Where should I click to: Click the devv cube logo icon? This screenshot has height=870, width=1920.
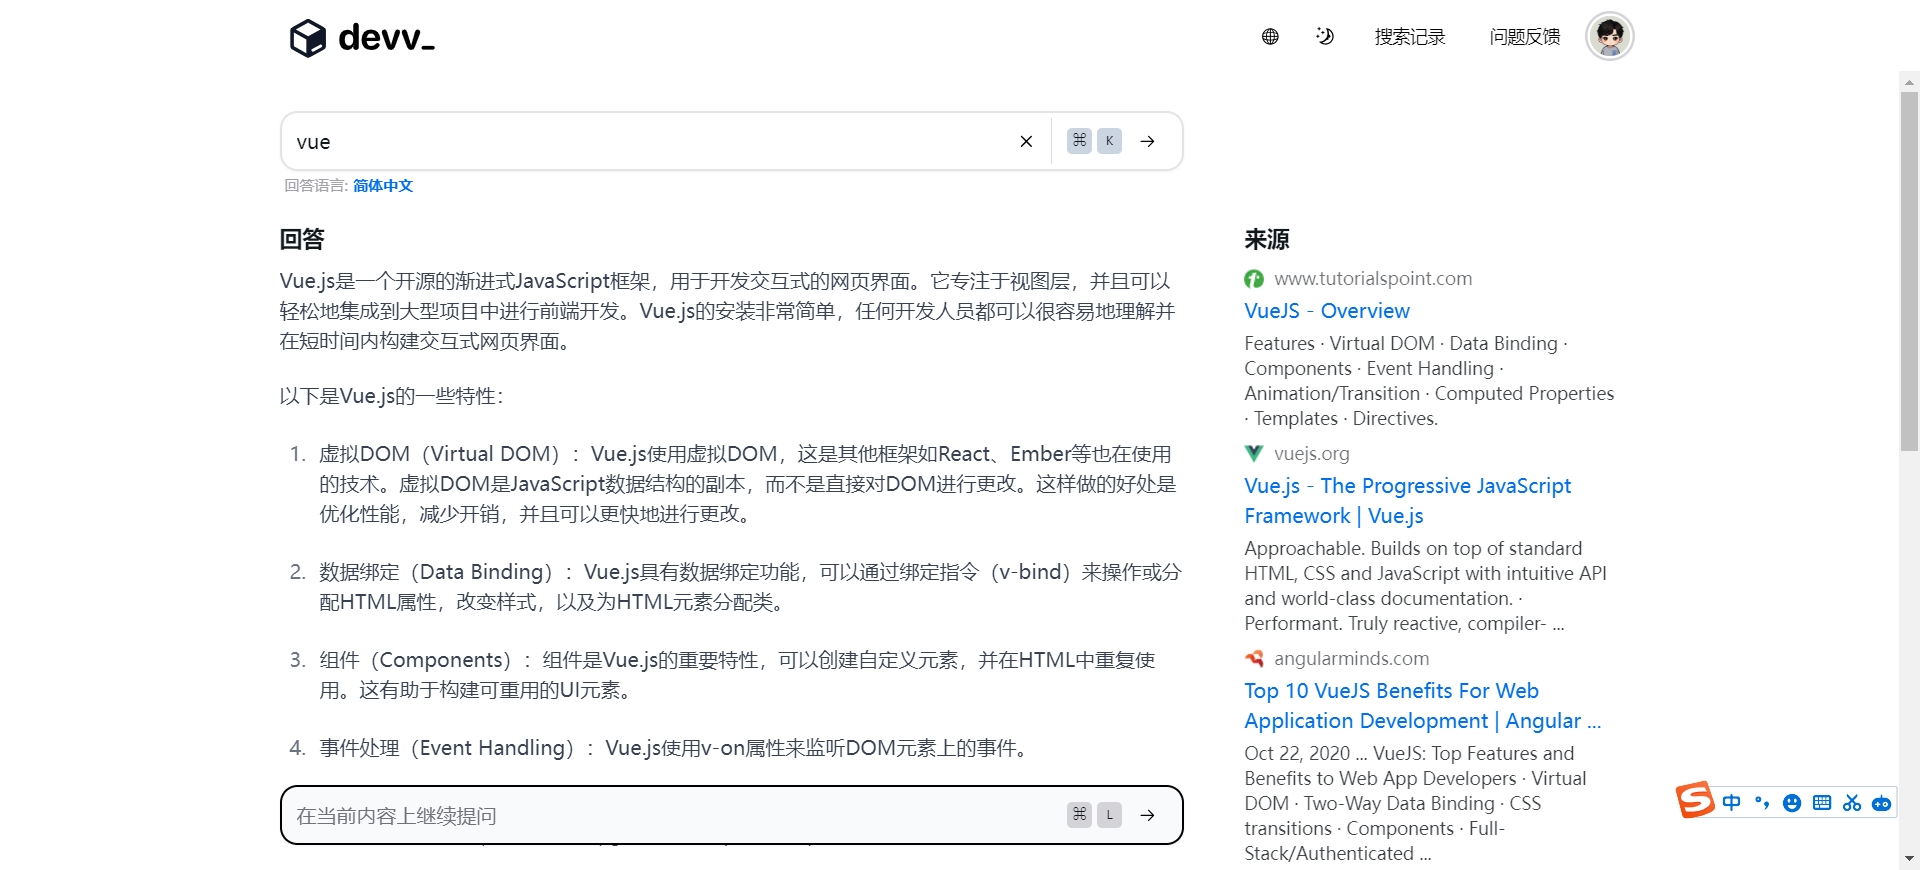tap(308, 39)
